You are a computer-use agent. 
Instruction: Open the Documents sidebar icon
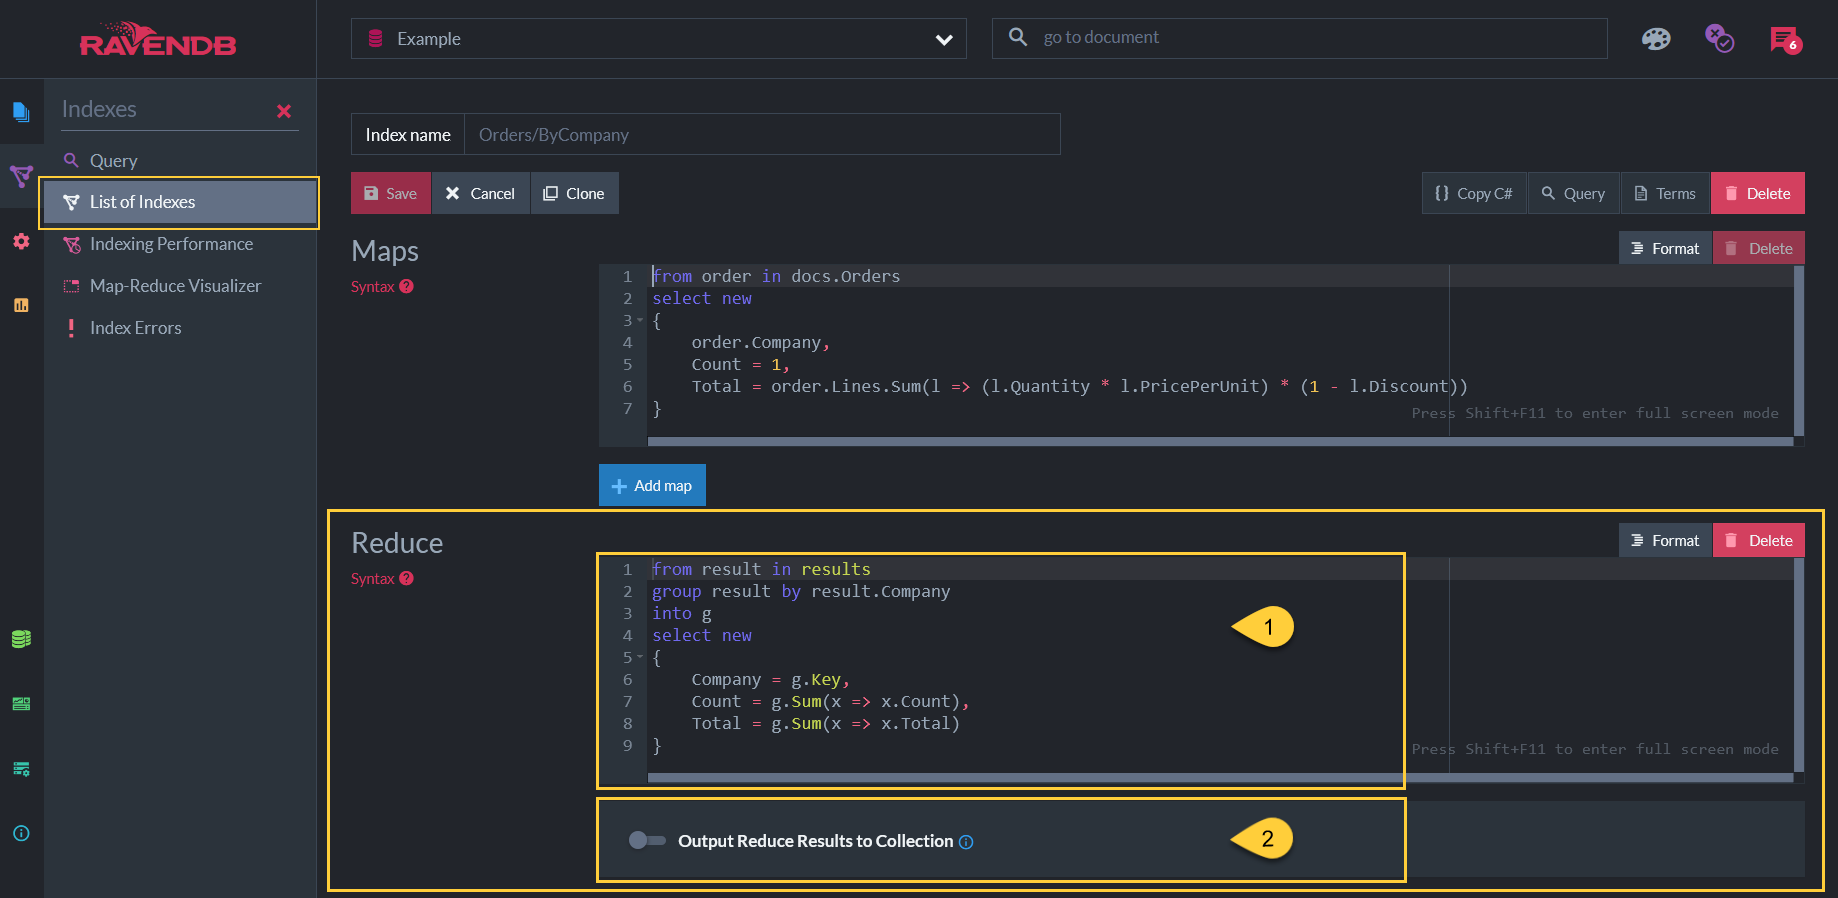point(21,111)
